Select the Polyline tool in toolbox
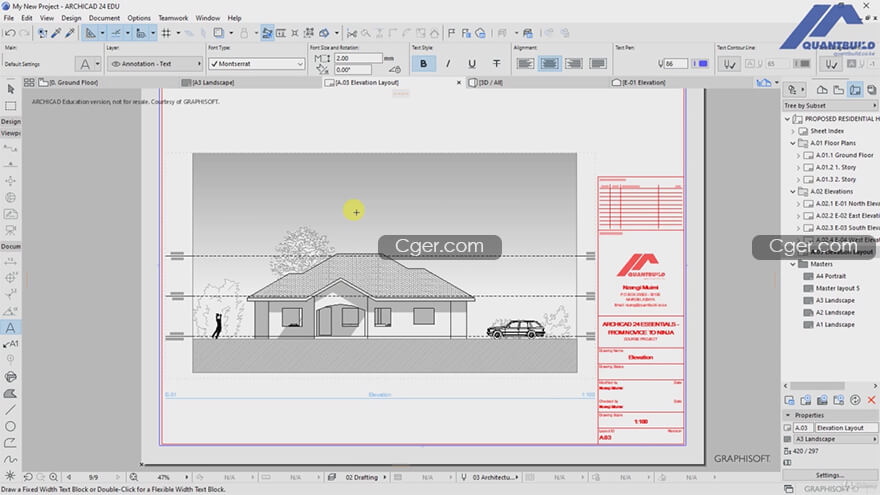Image resolution: width=880 pixels, height=495 pixels. [10, 443]
